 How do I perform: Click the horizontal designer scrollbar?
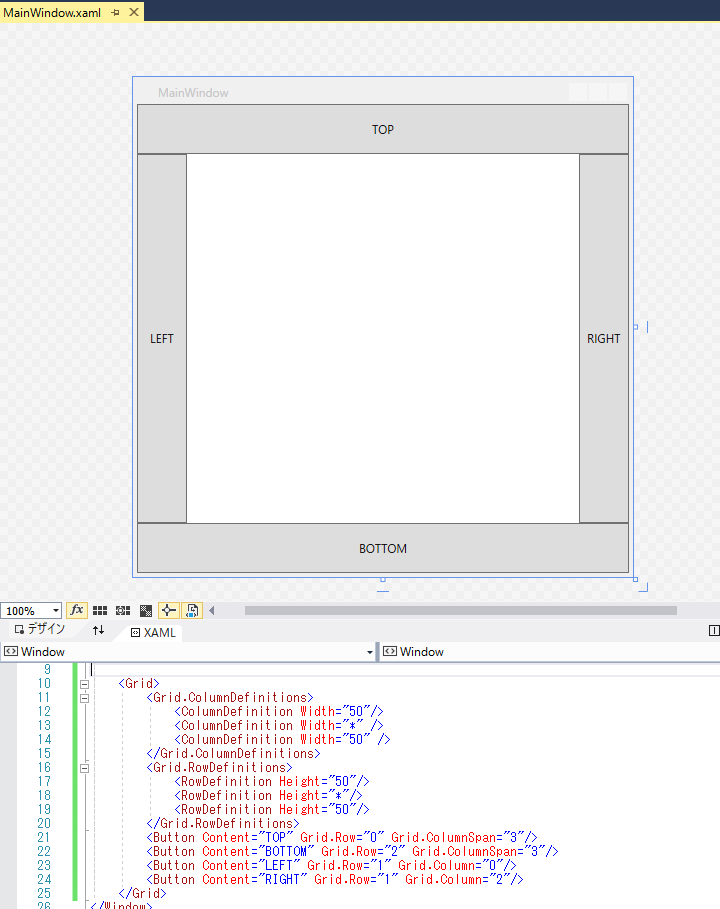click(460, 610)
